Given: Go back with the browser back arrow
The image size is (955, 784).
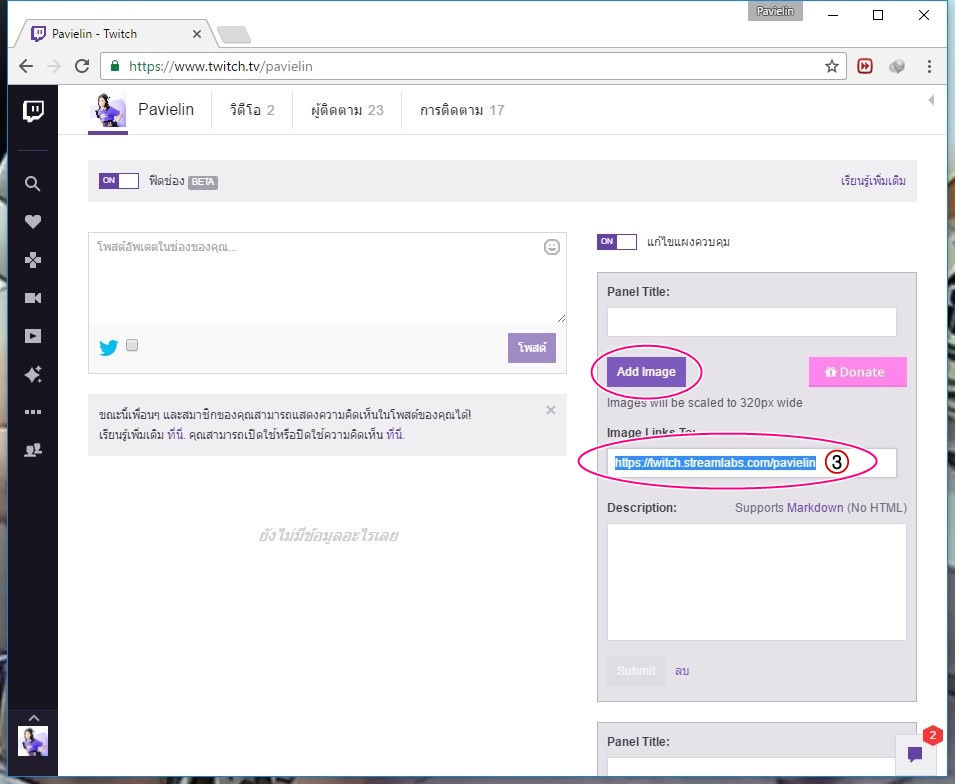Looking at the screenshot, I should pos(26,66).
